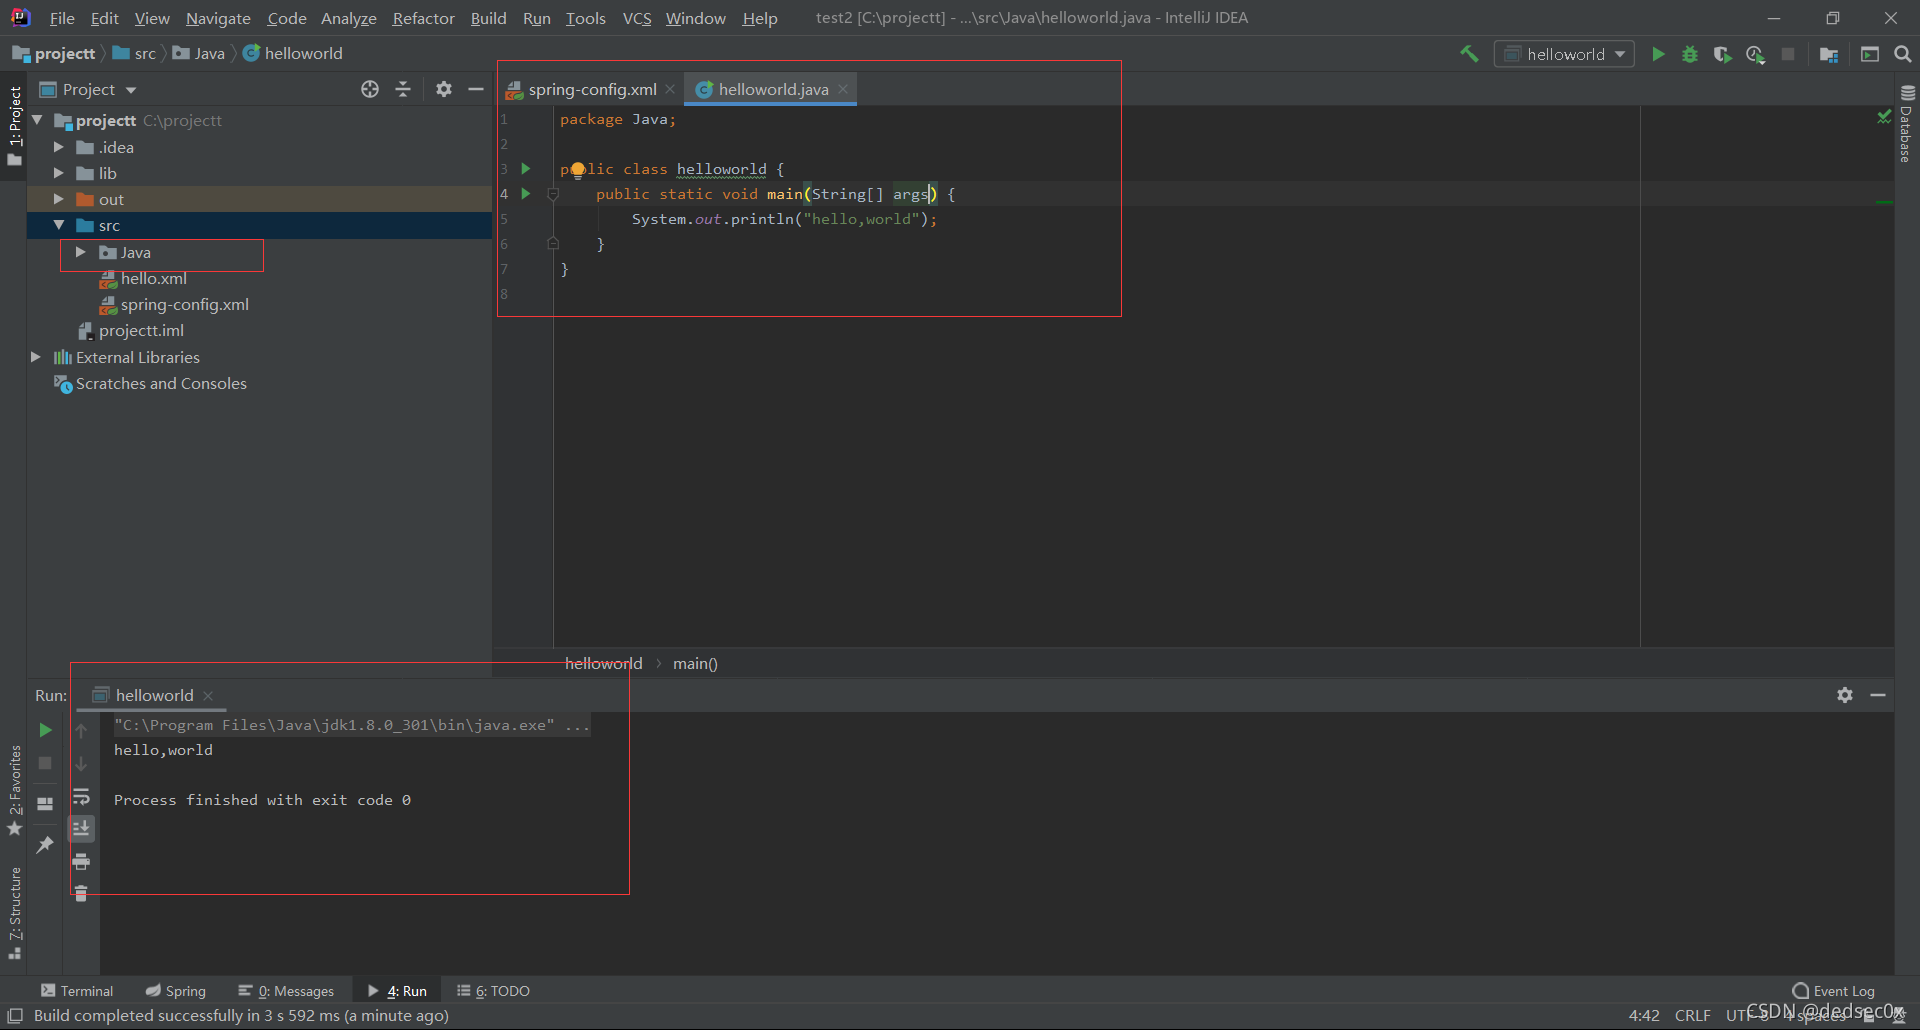Open Project panel settings gear
This screenshot has height=1030, width=1920.
coord(444,89)
